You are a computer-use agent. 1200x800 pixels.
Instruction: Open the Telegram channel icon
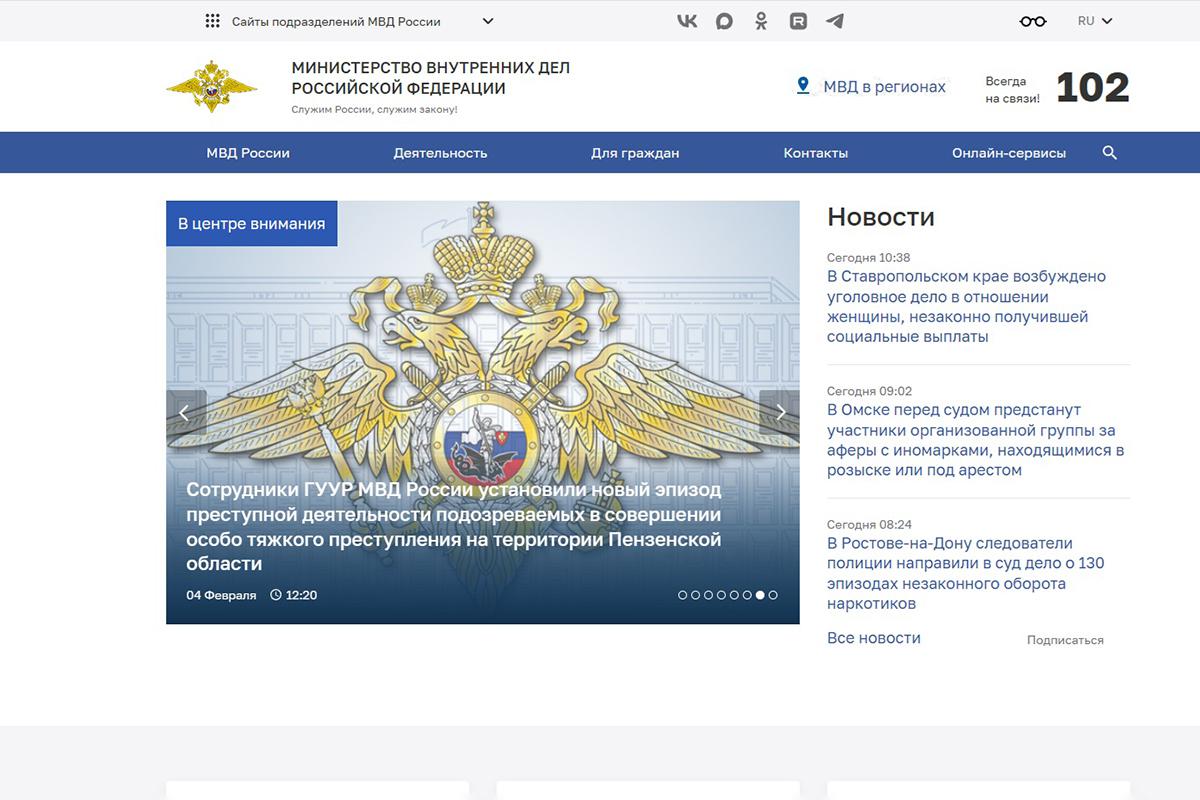[x=835, y=20]
